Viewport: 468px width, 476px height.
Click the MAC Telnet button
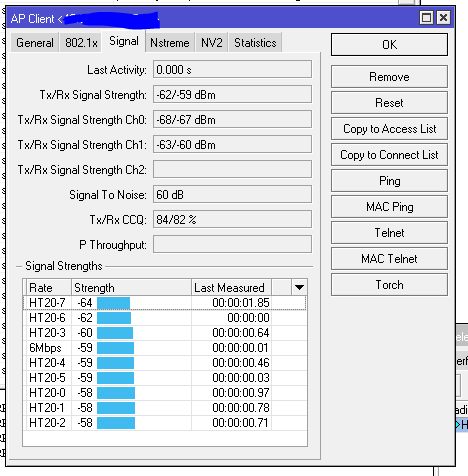point(389,259)
